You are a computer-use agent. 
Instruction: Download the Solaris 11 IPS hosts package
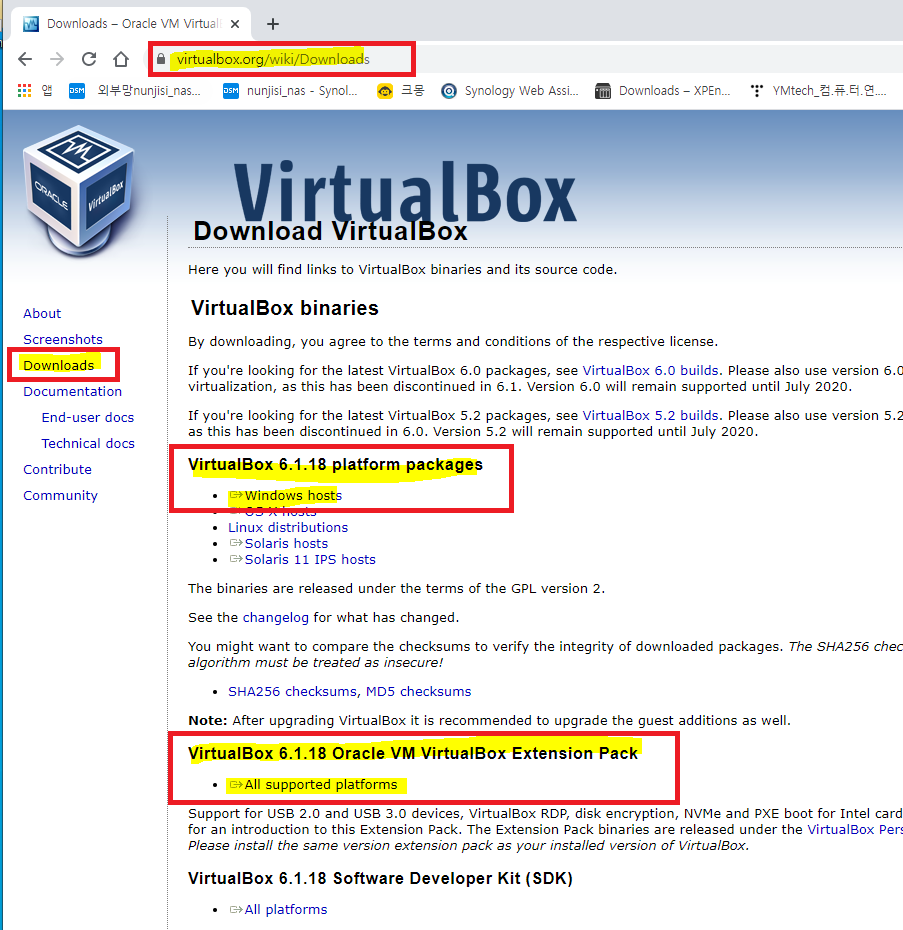(x=303, y=559)
